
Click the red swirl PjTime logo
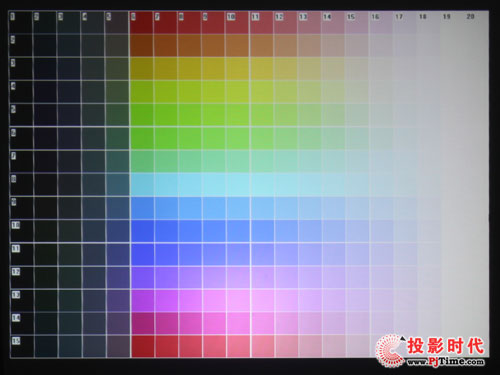tap(390, 351)
